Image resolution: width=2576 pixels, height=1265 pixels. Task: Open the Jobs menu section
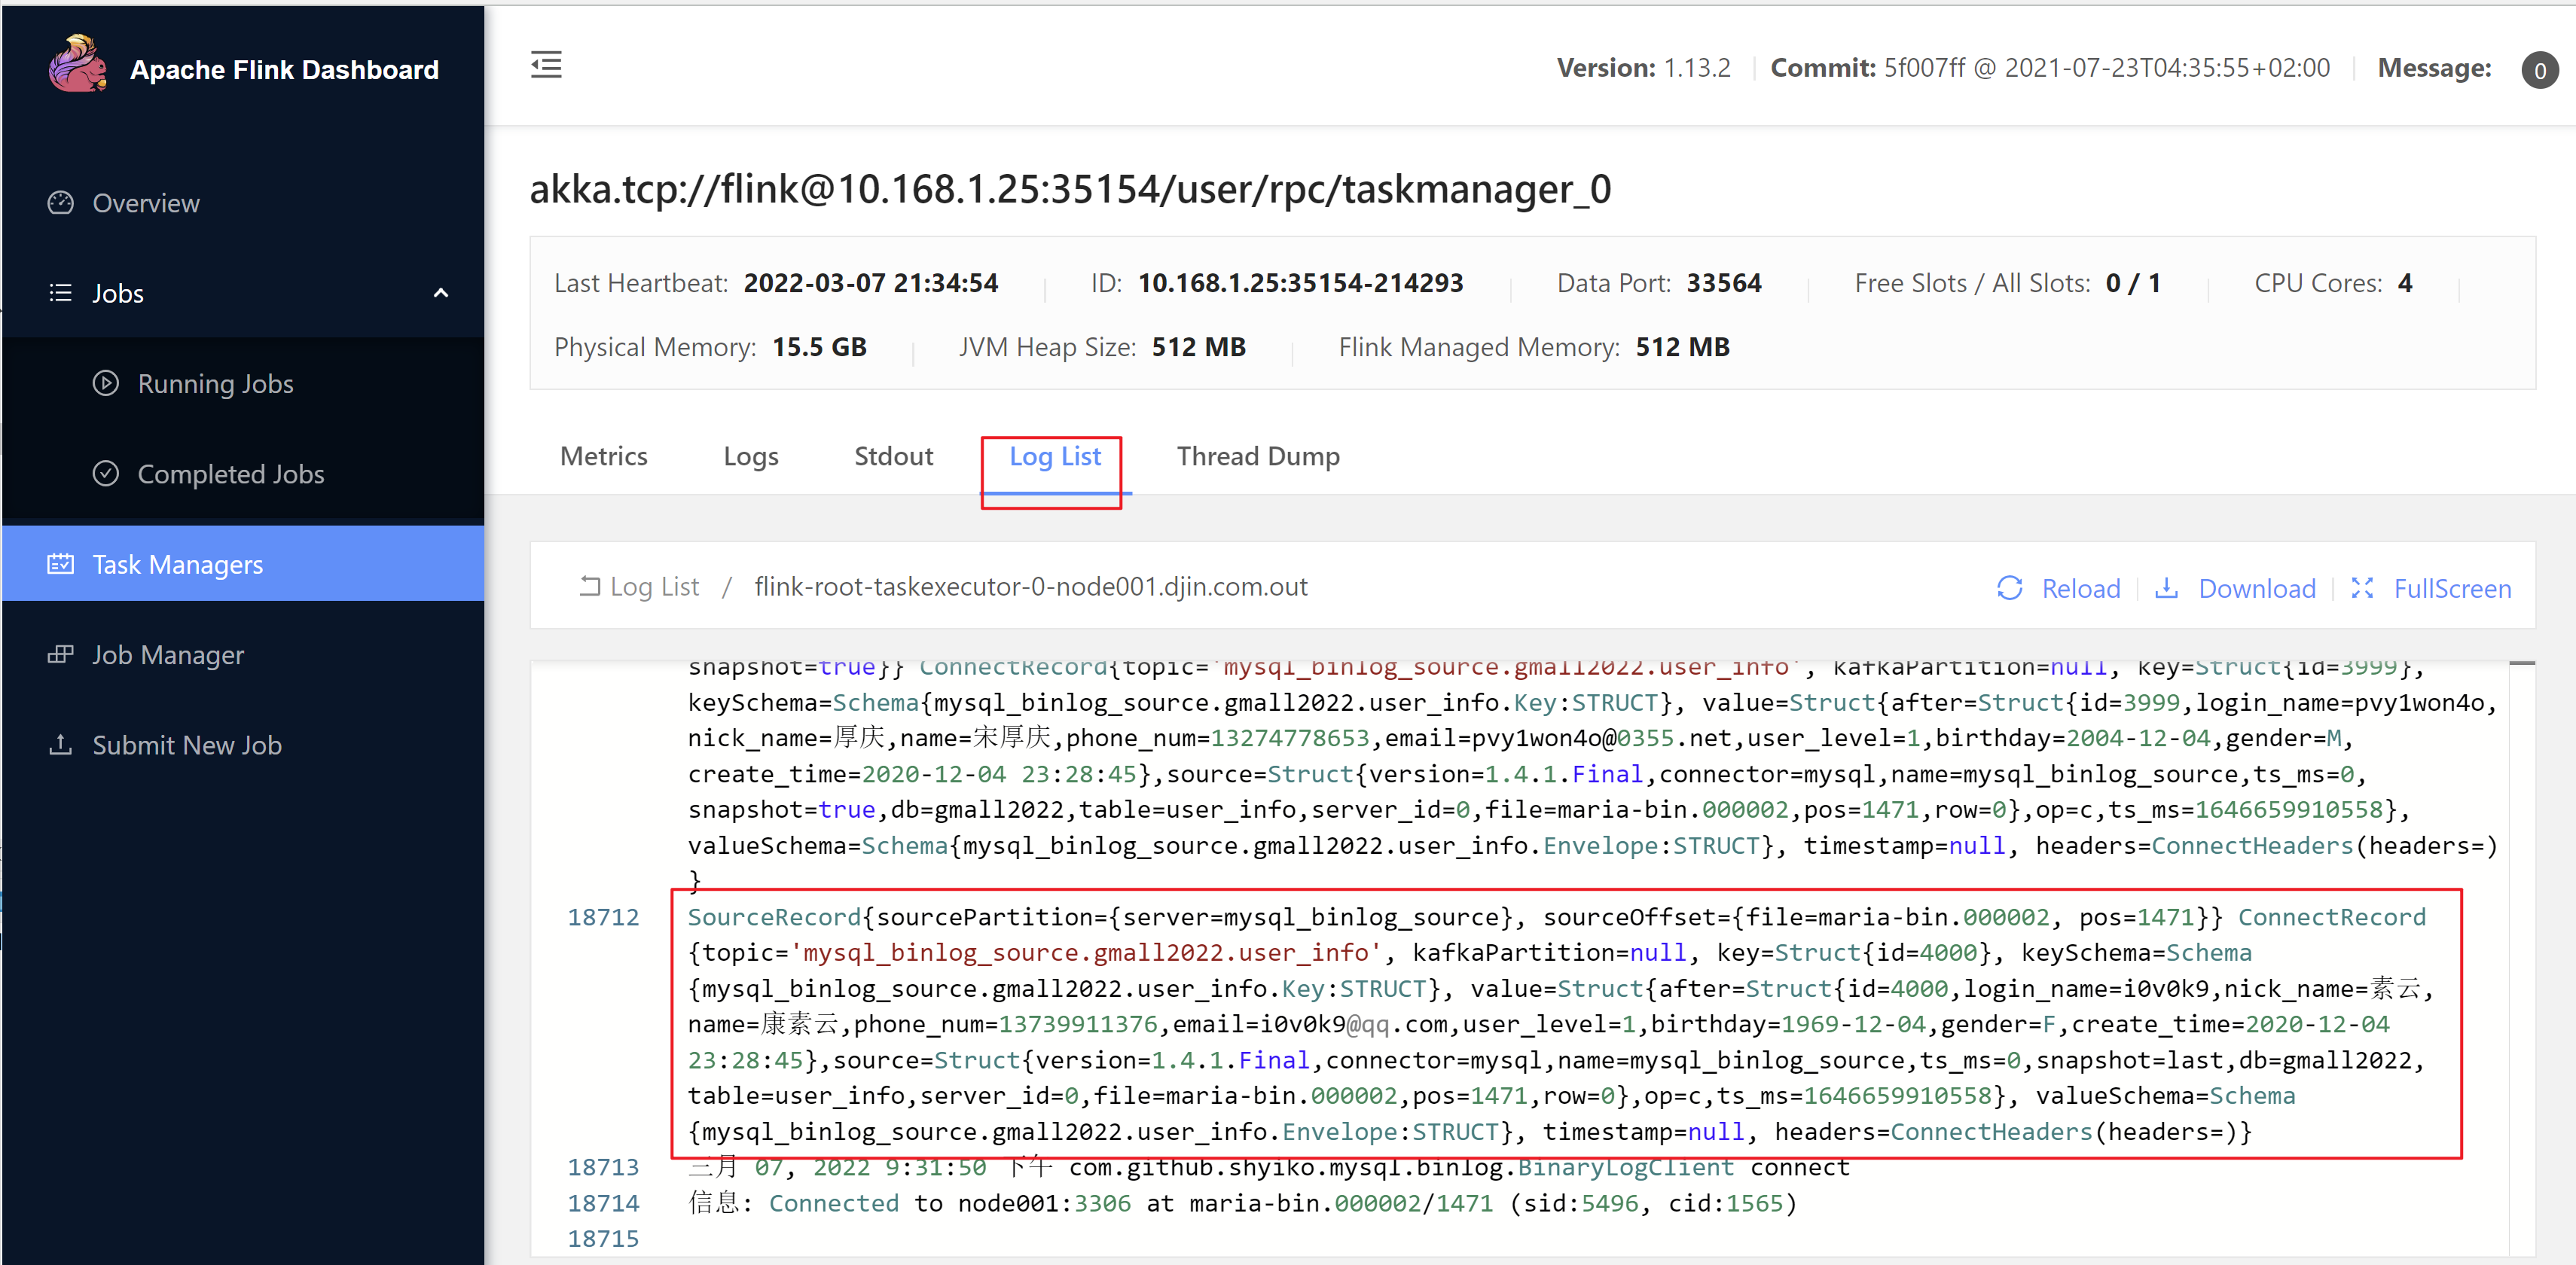(118, 293)
